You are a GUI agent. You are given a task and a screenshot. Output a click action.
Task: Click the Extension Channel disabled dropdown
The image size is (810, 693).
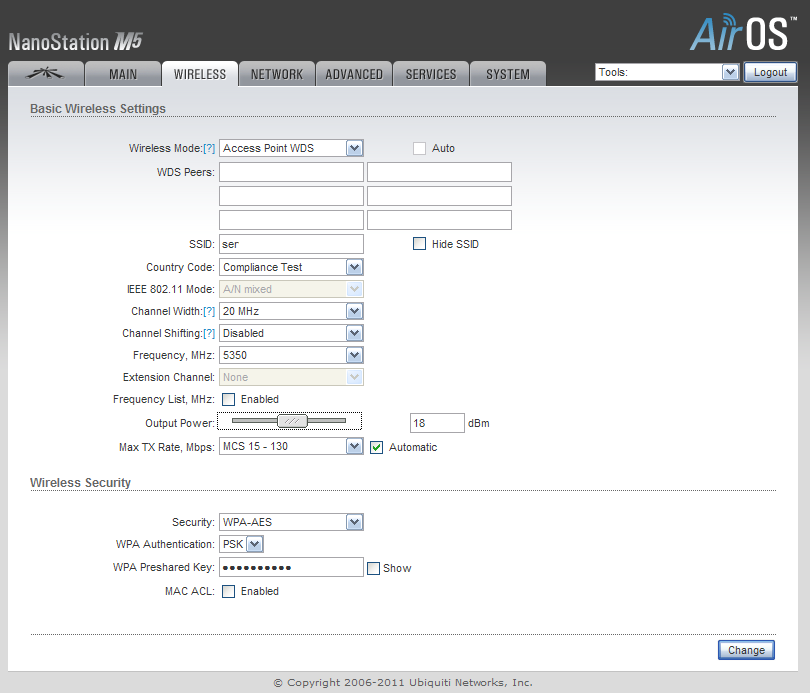coord(291,377)
